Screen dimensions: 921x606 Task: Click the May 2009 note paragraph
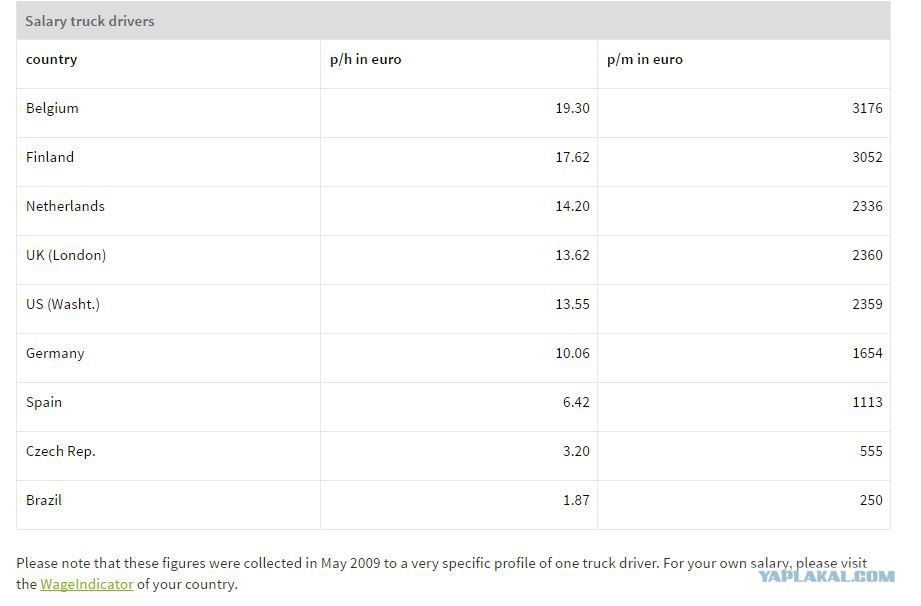(442, 574)
